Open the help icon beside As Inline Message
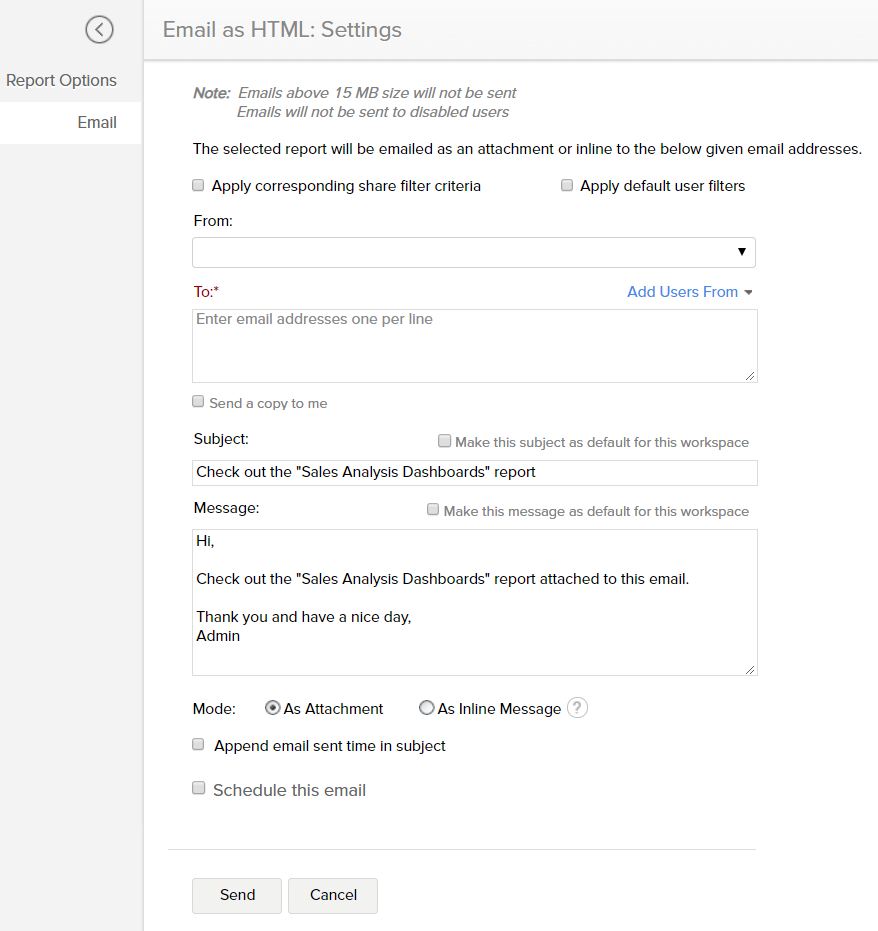878x931 pixels. tap(577, 708)
